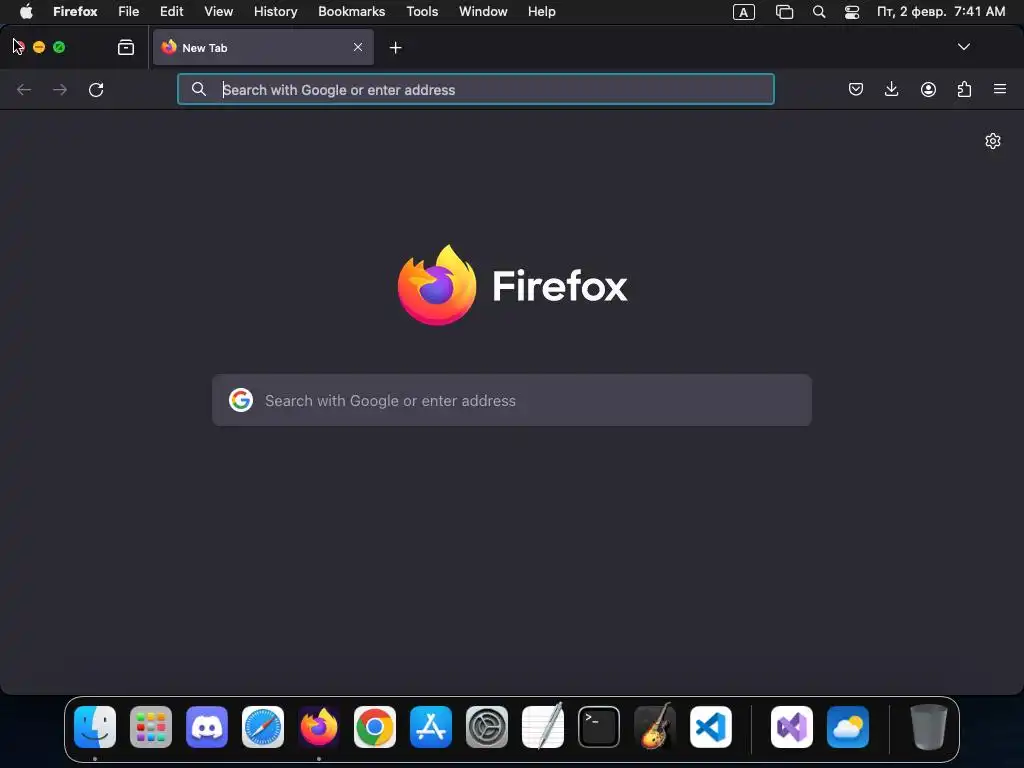Switch keyboard input source in menu bar

click(x=744, y=12)
